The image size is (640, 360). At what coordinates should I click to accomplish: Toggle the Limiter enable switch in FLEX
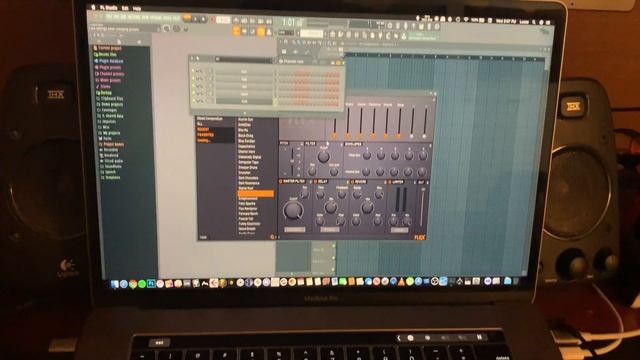(x=389, y=182)
